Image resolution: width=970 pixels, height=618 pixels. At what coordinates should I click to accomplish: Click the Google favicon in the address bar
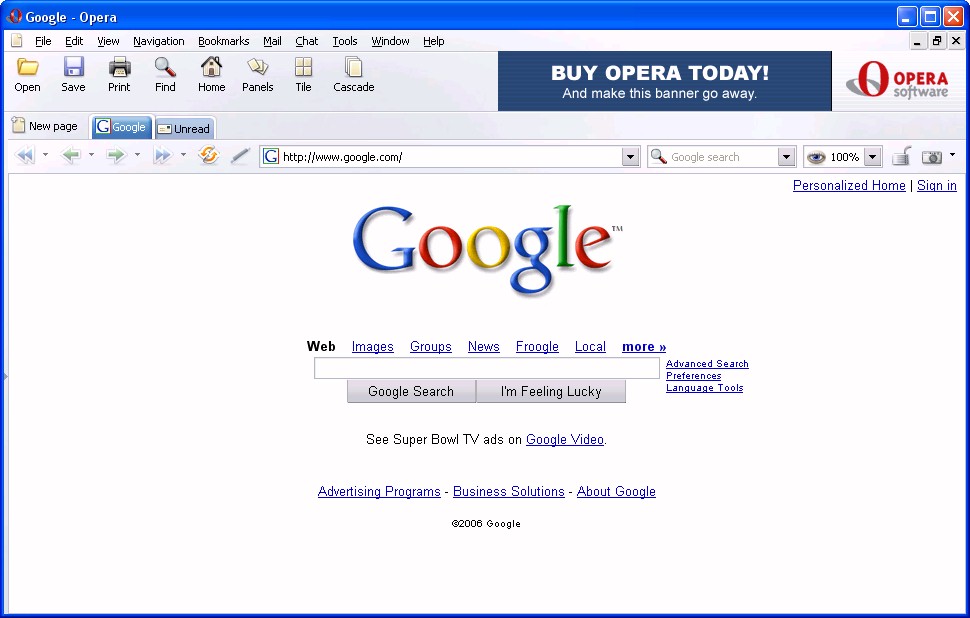click(x=271, y=157)
